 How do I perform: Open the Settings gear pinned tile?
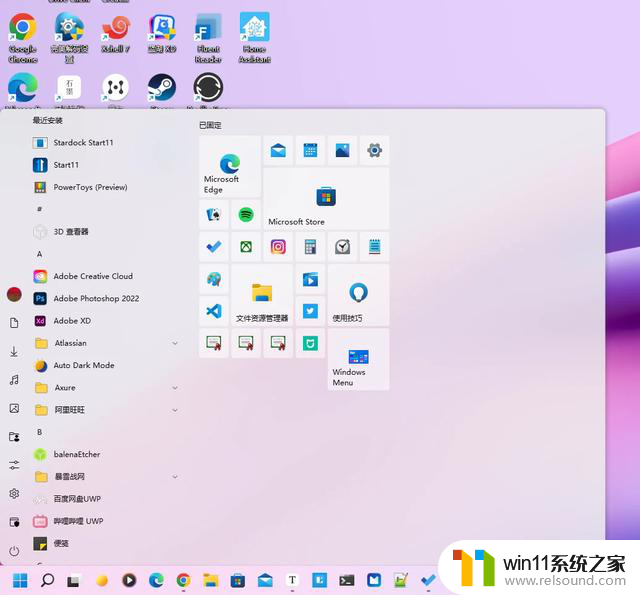click(x=374, y=151)
